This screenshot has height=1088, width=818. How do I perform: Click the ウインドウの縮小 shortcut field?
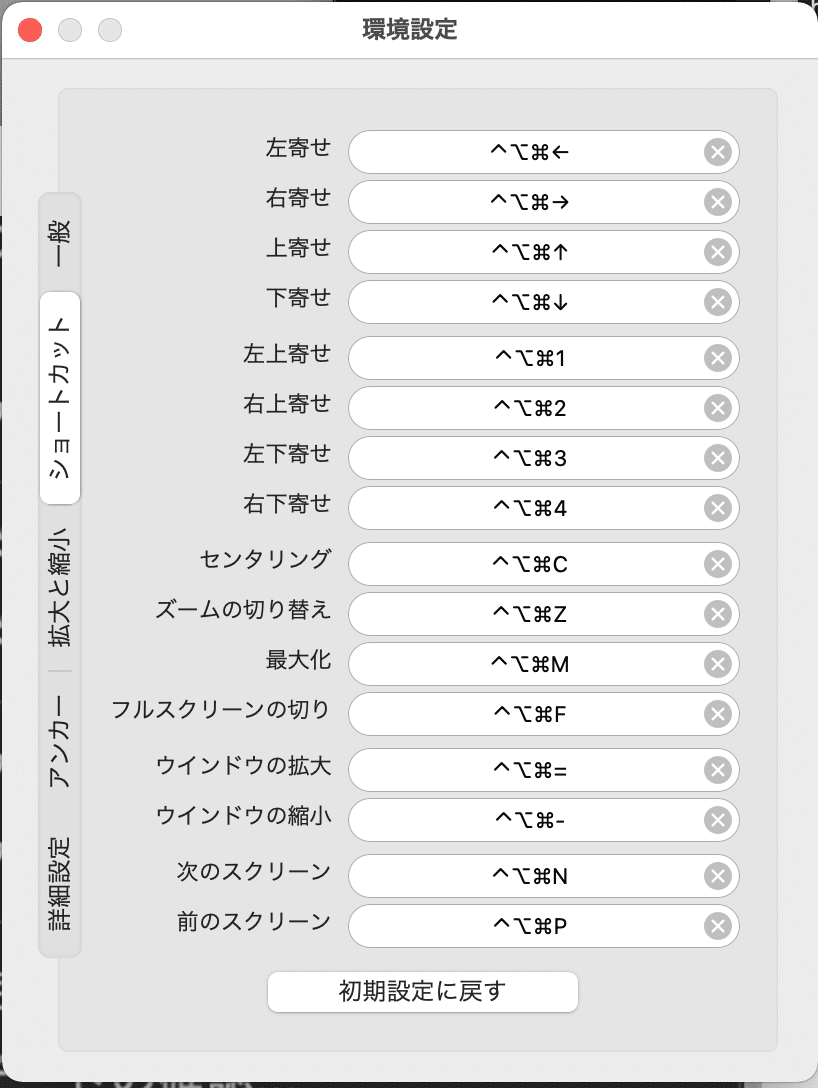point(528,820)
